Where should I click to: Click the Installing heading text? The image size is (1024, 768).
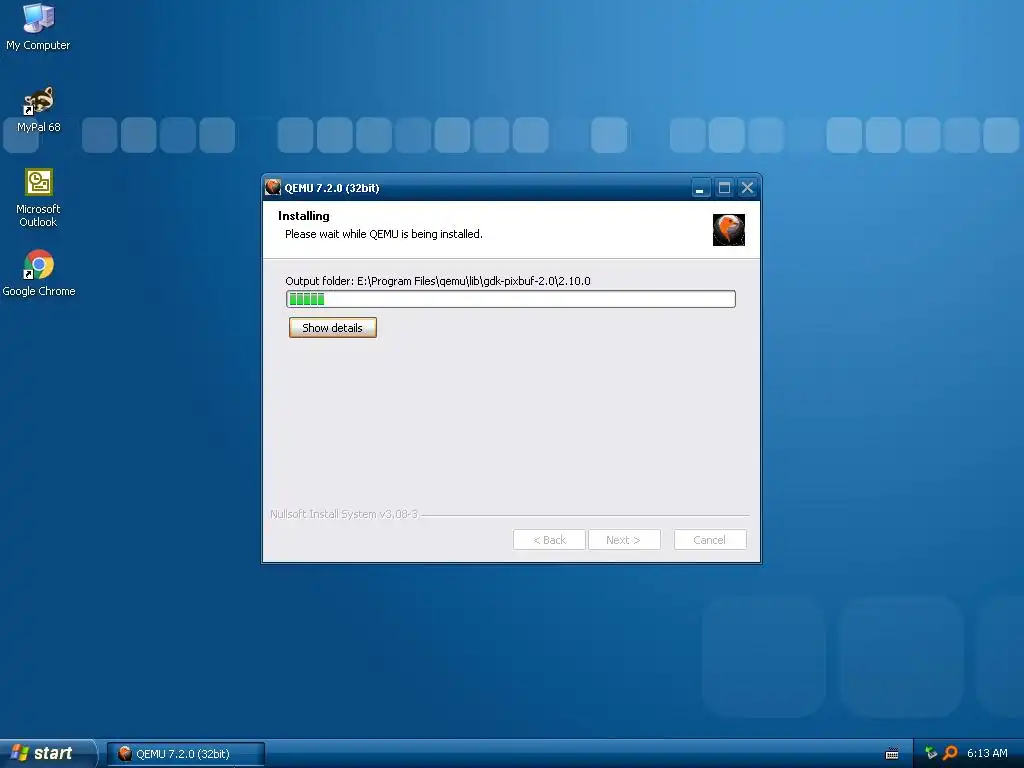[x=304, y=216]
